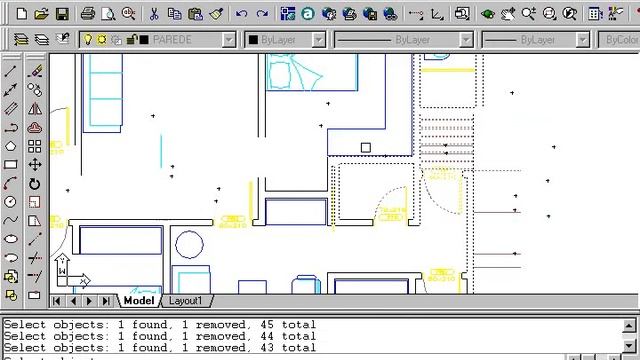Click command line reading '45 total'
This screenshot has width=640, height=360.
(160, 324)
